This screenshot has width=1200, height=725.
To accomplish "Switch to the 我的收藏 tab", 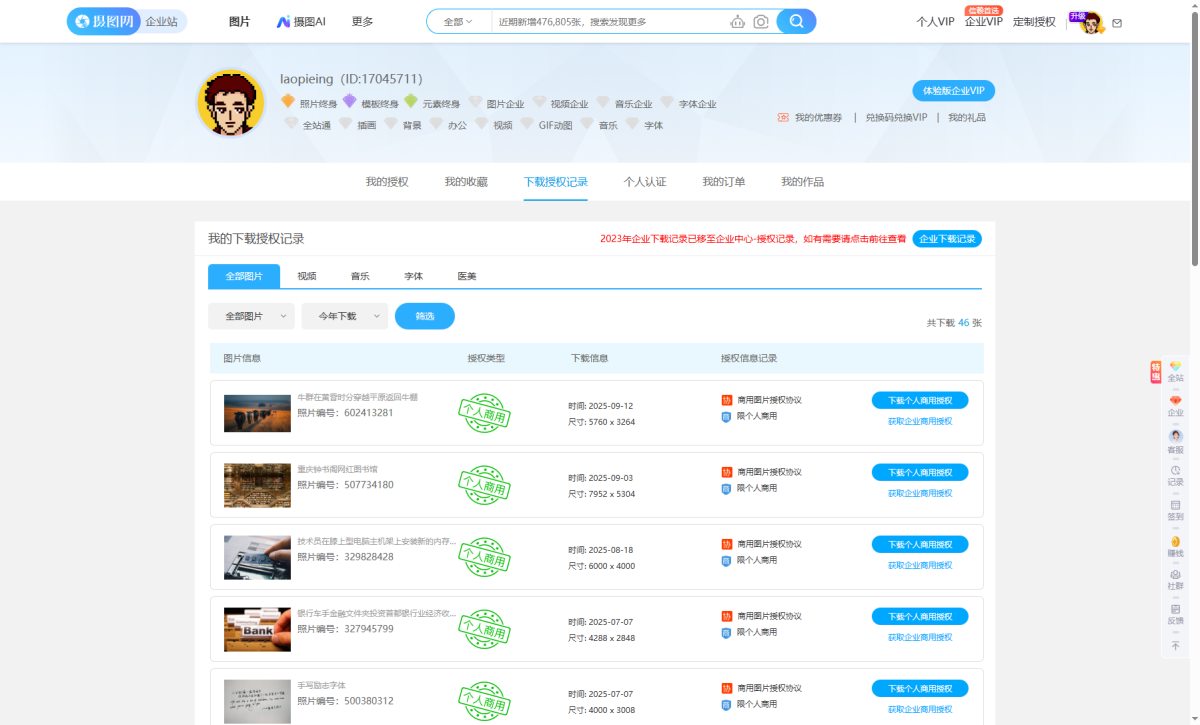I will [466, 182].
